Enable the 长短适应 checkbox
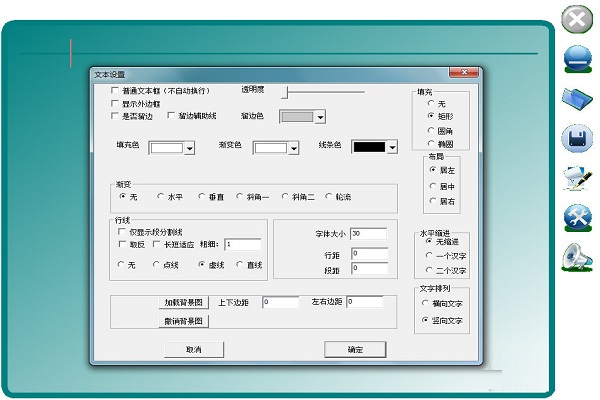Viewport: 600px width, 400px height. pyautogui.click(x=156, y=244)
